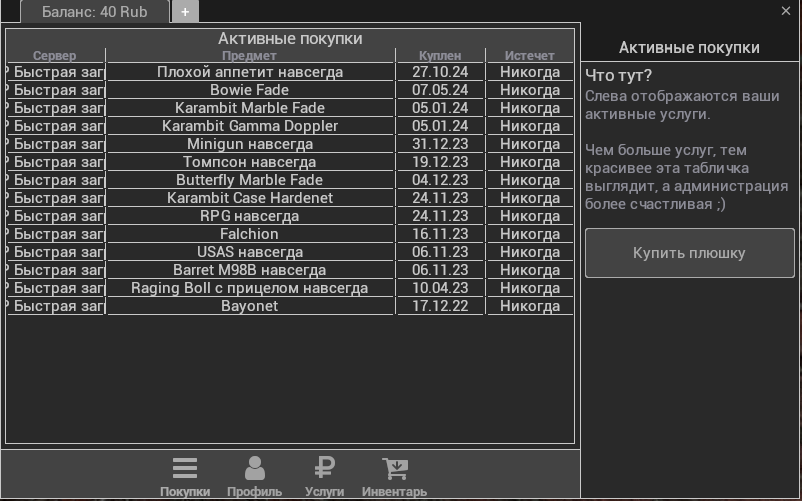Open the Профиль section with person icon
802x501 pixels.
point(254,476)
